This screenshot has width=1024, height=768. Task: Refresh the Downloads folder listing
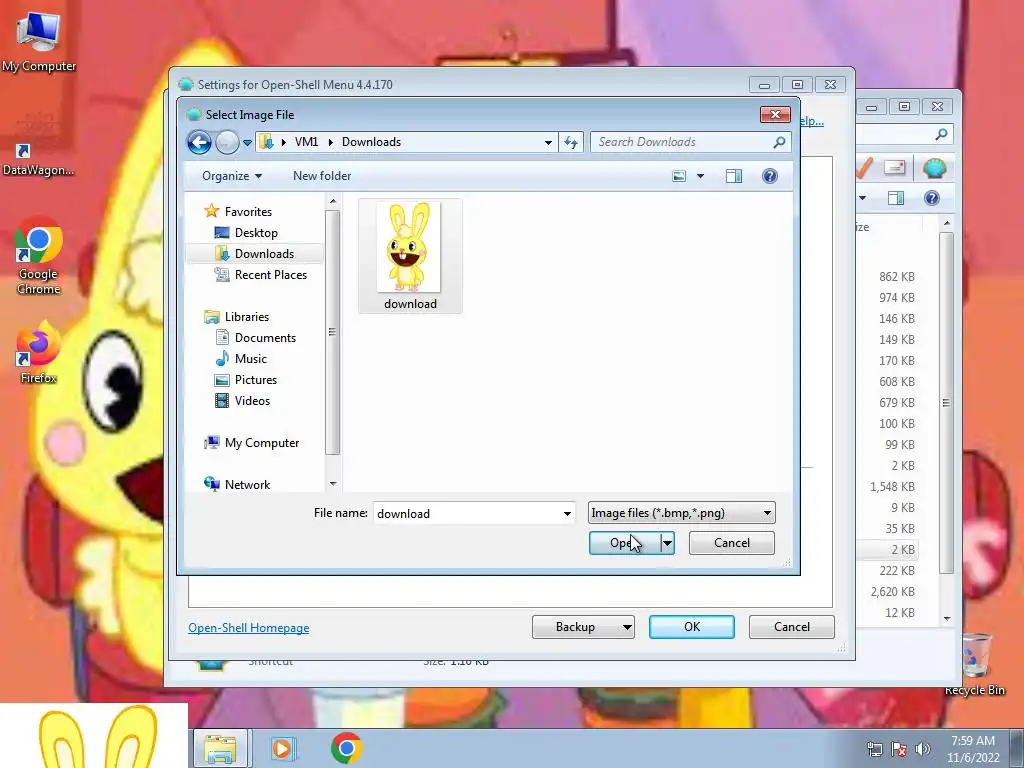pos(571,142)
